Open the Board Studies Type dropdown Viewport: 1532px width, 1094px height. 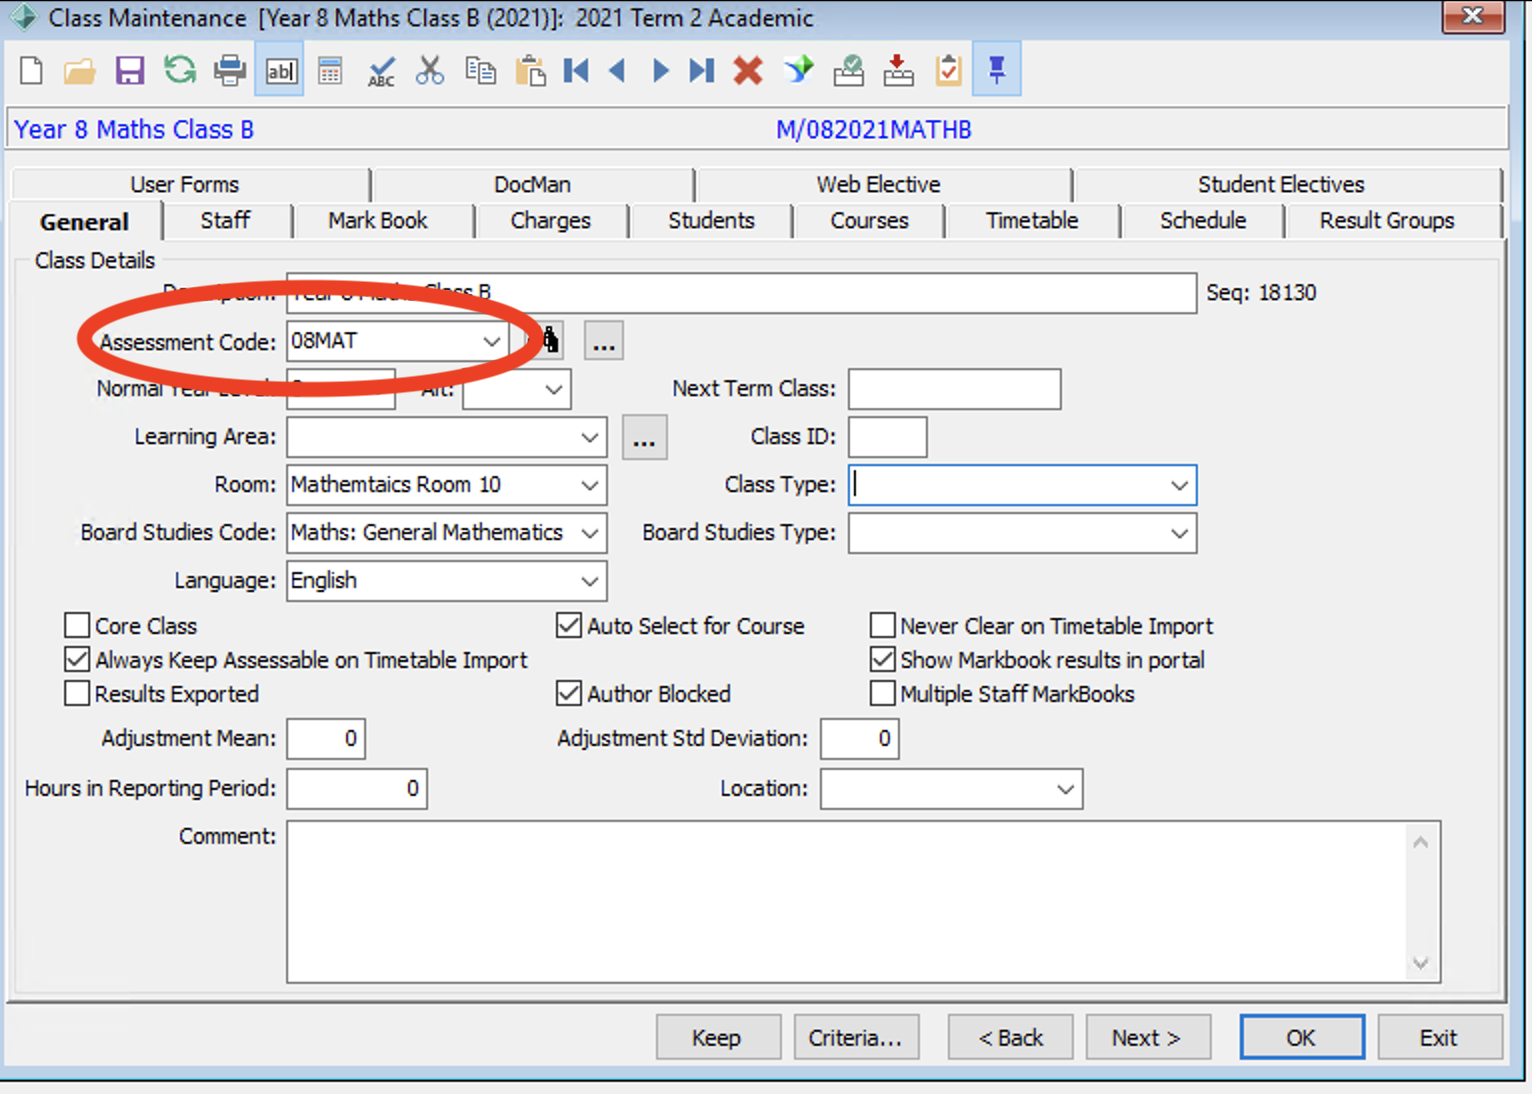1179,533
